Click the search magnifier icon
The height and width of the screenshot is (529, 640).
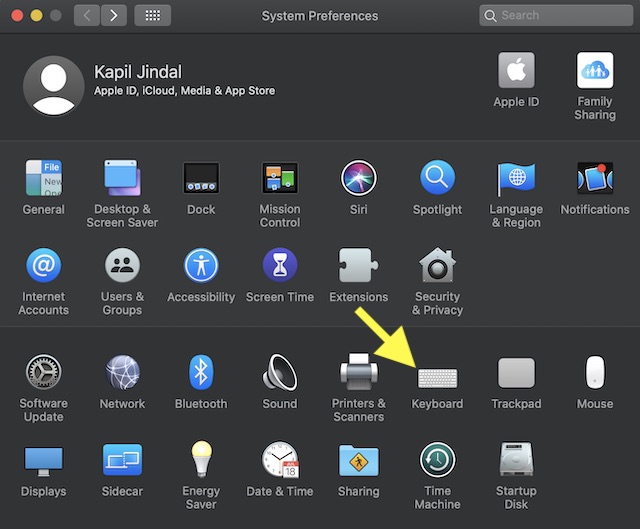point(490,16)
